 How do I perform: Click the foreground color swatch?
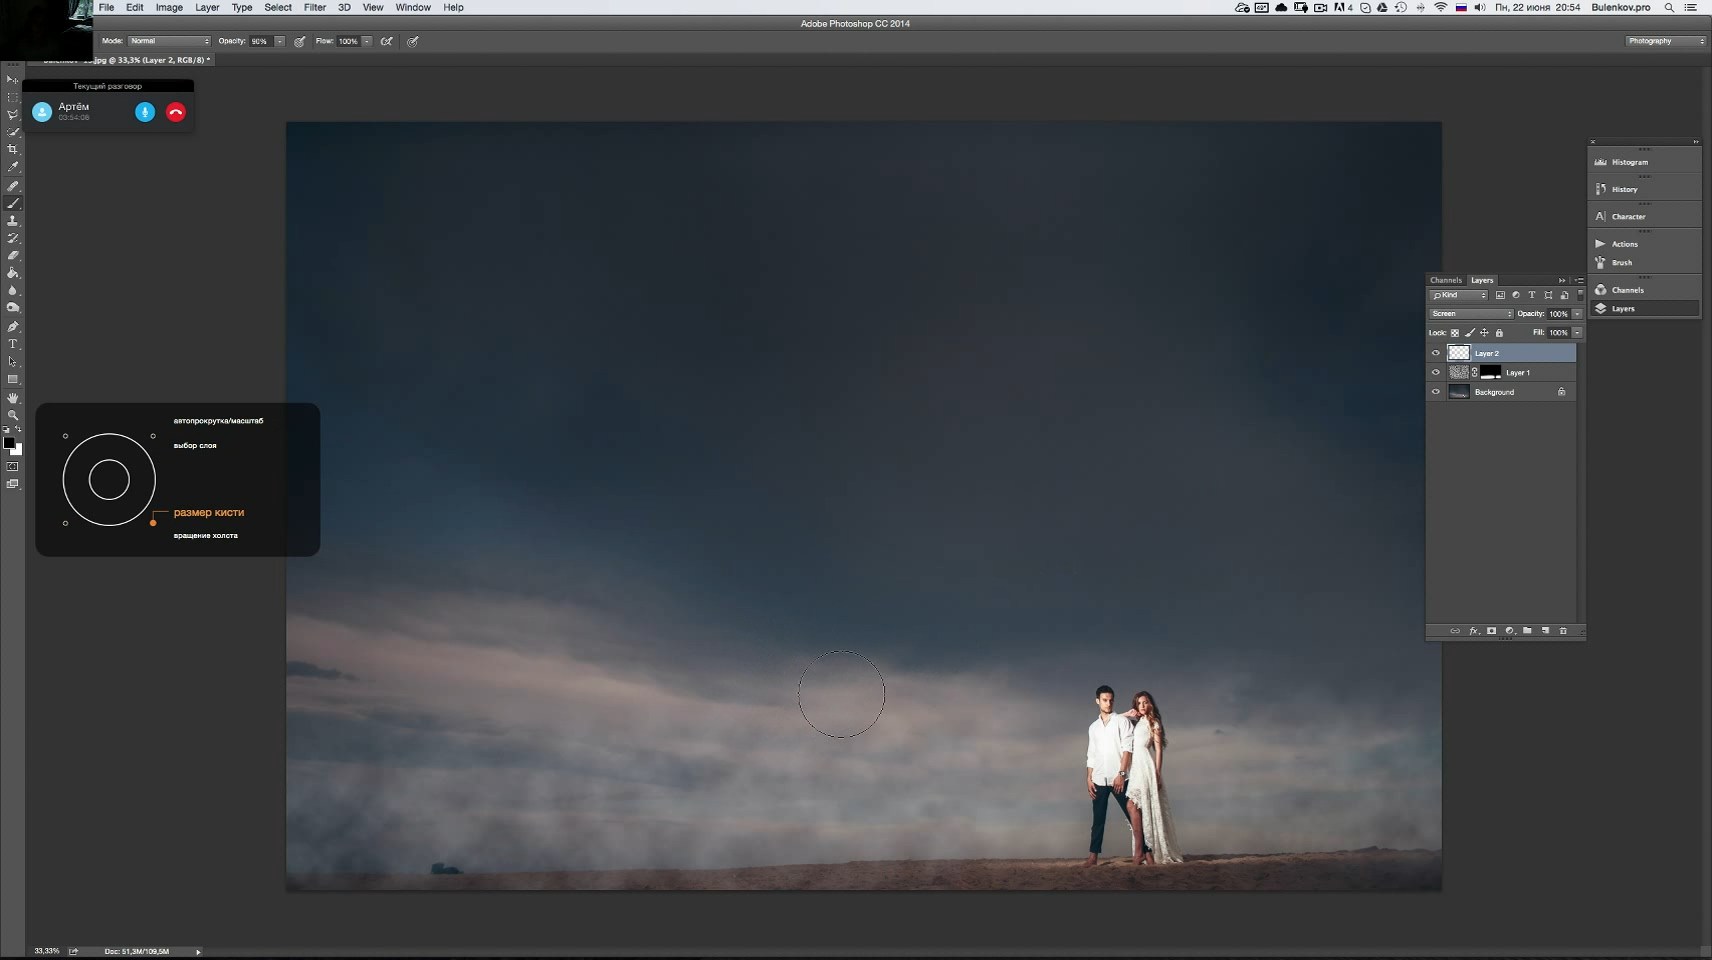(x=9, y=443)
